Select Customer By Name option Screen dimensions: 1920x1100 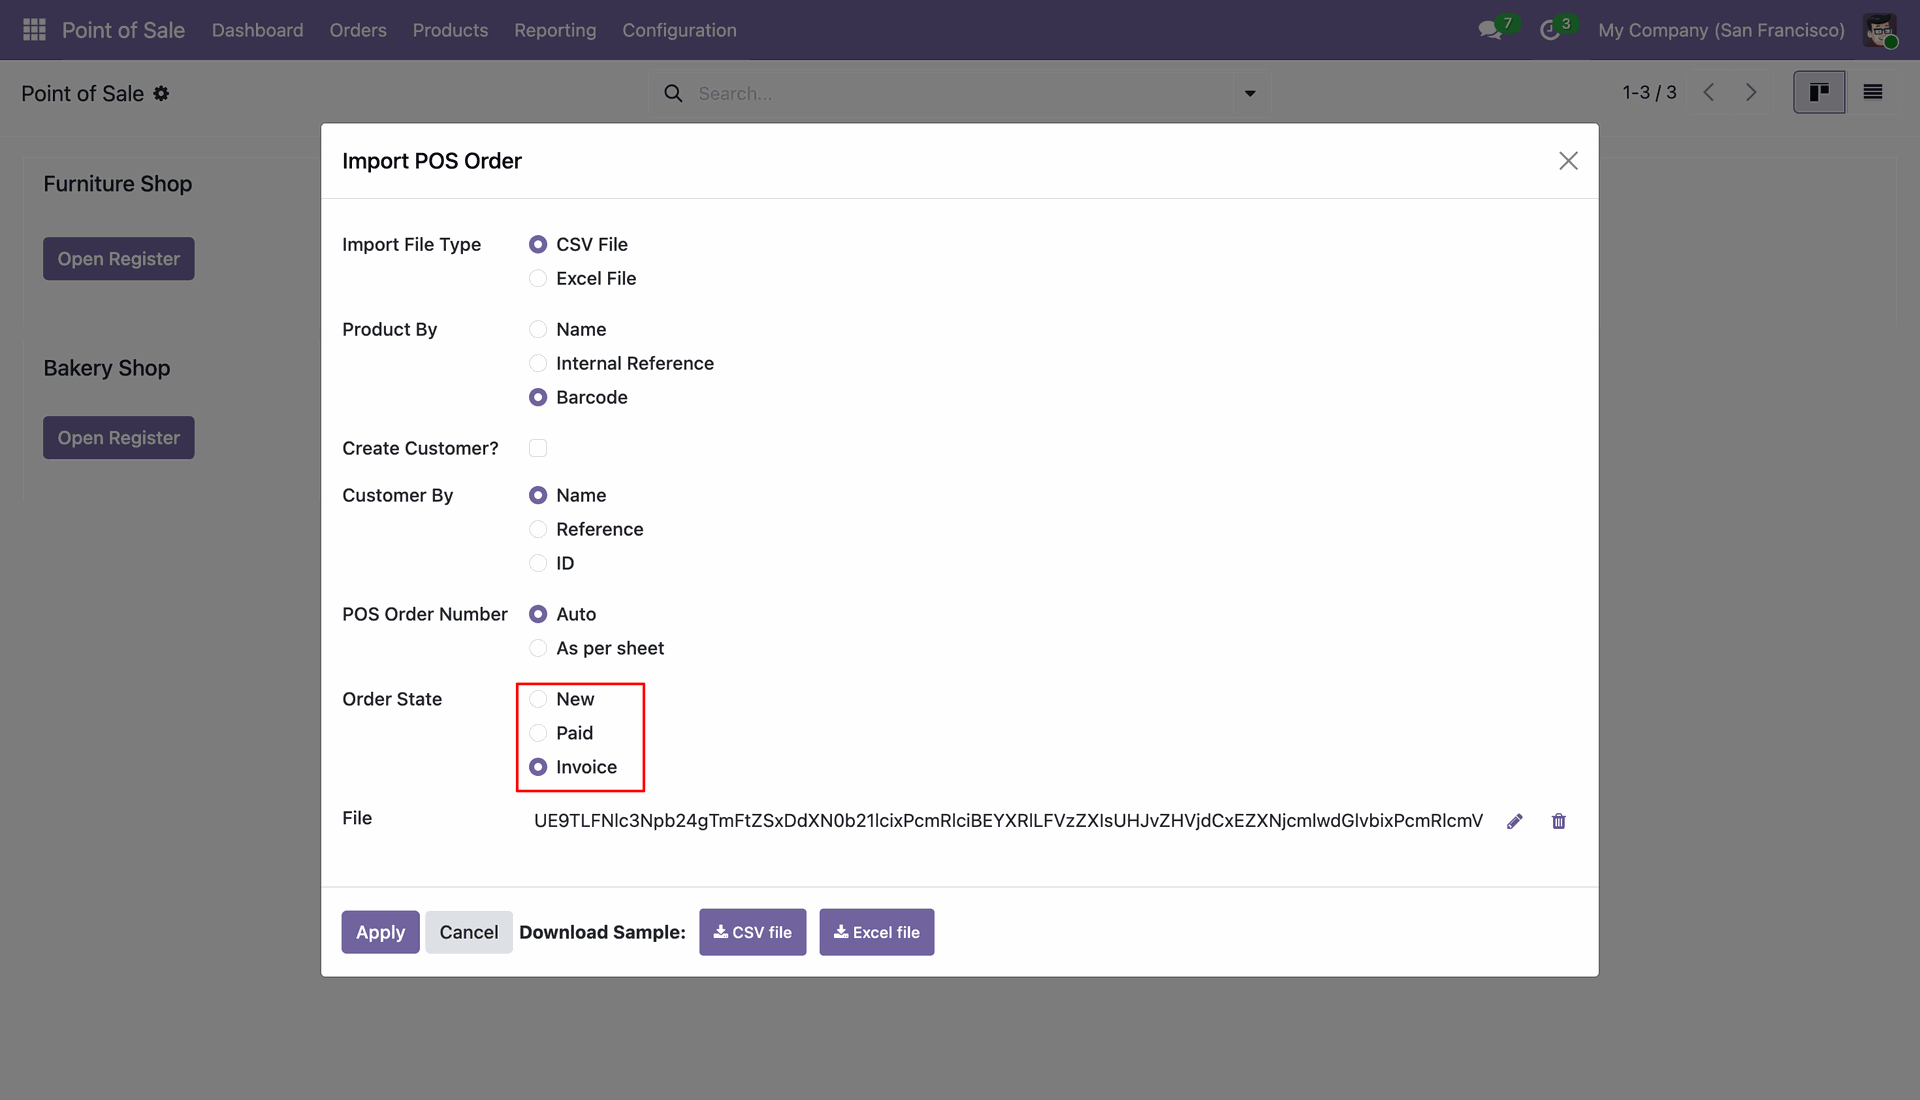click(538, 495)
